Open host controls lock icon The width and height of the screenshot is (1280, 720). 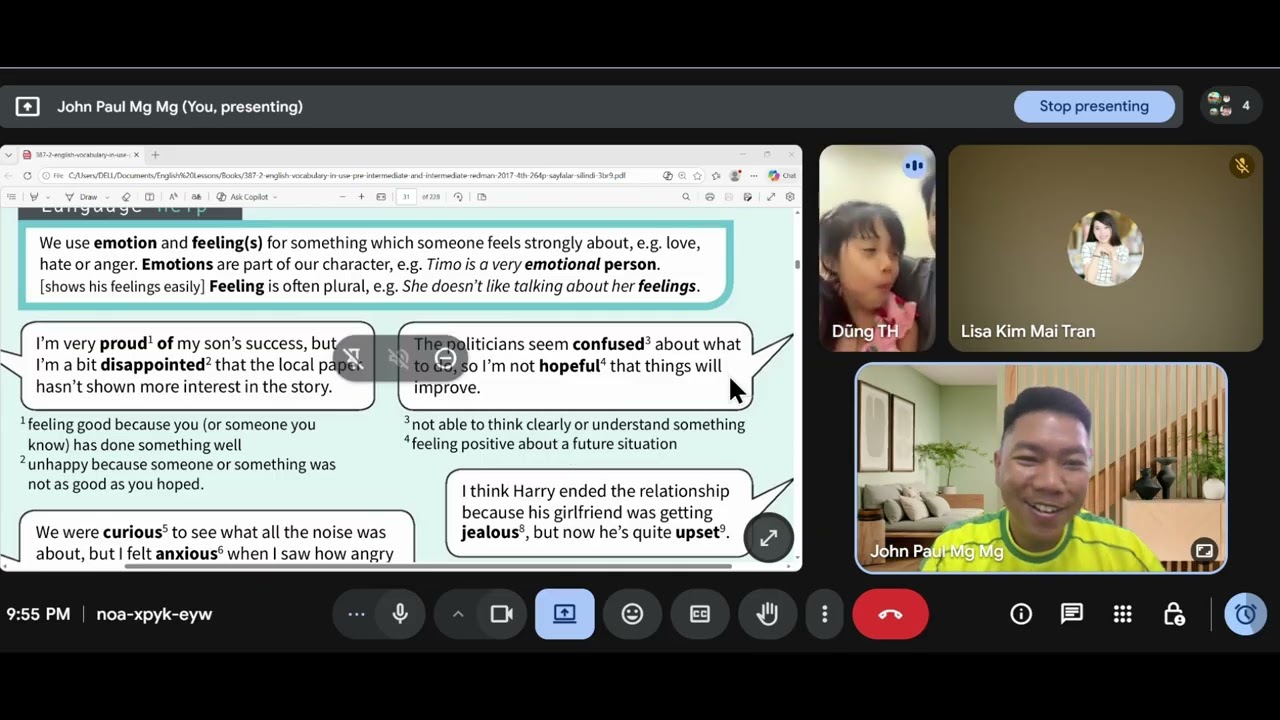tap(1174, 614)
